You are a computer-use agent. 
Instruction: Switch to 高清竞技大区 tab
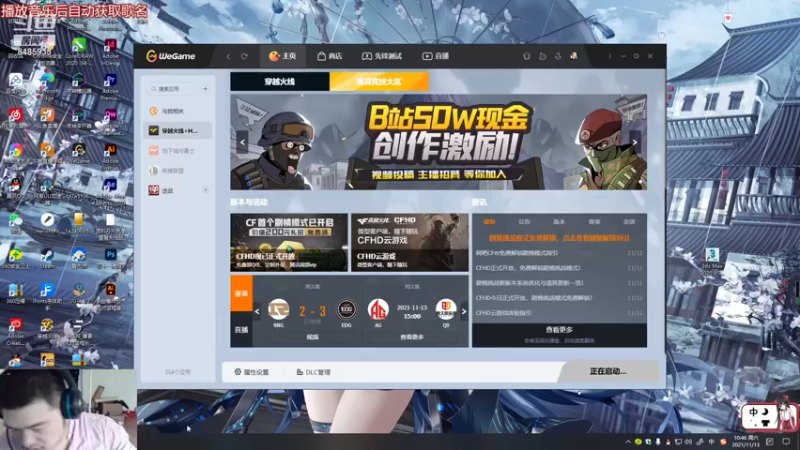(x=379, y=82)
